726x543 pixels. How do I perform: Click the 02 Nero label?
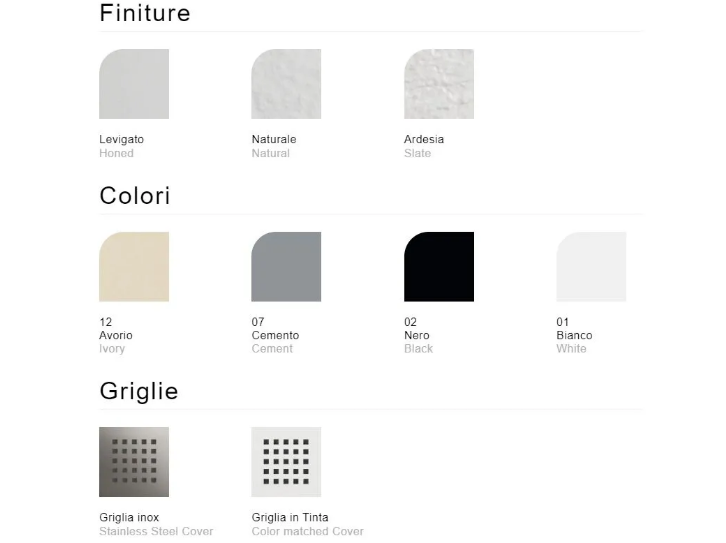417,335
